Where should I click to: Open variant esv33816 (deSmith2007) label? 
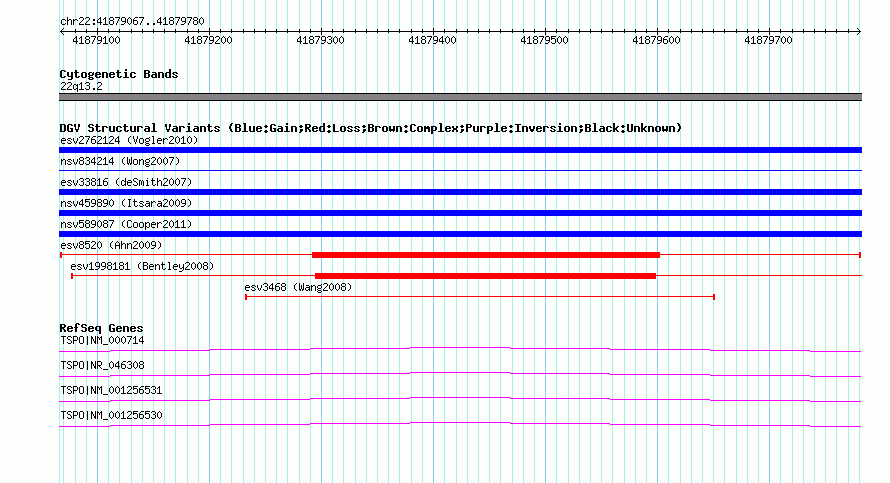pyautogui.click(x=126, y=182)
